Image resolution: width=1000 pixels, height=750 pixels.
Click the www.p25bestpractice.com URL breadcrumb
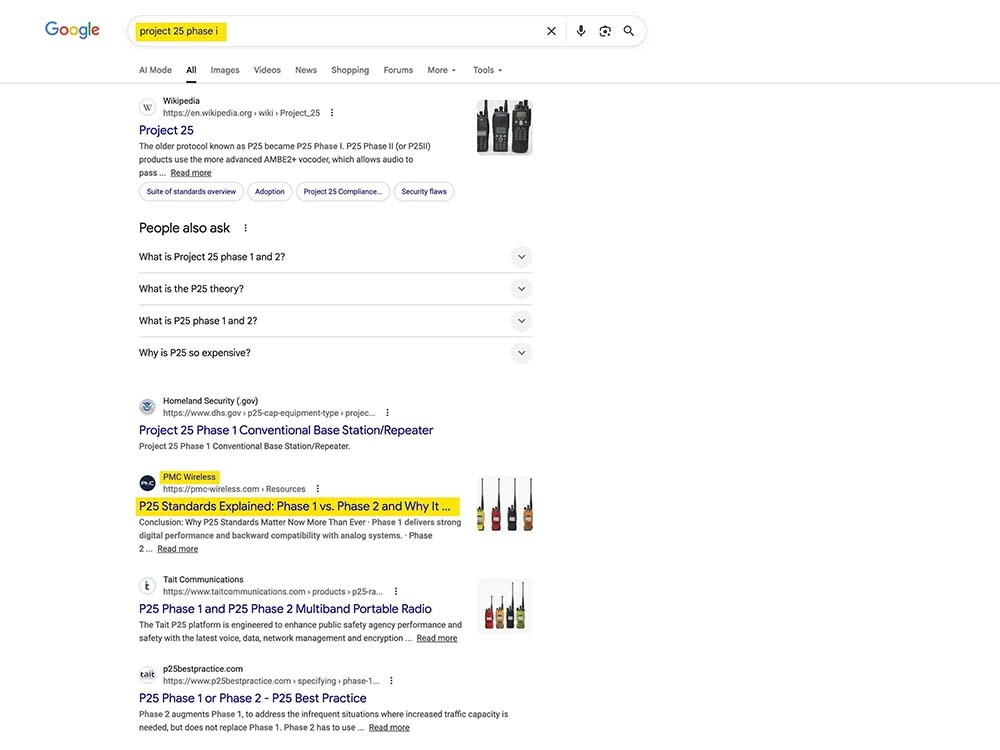tap(271, 680)
